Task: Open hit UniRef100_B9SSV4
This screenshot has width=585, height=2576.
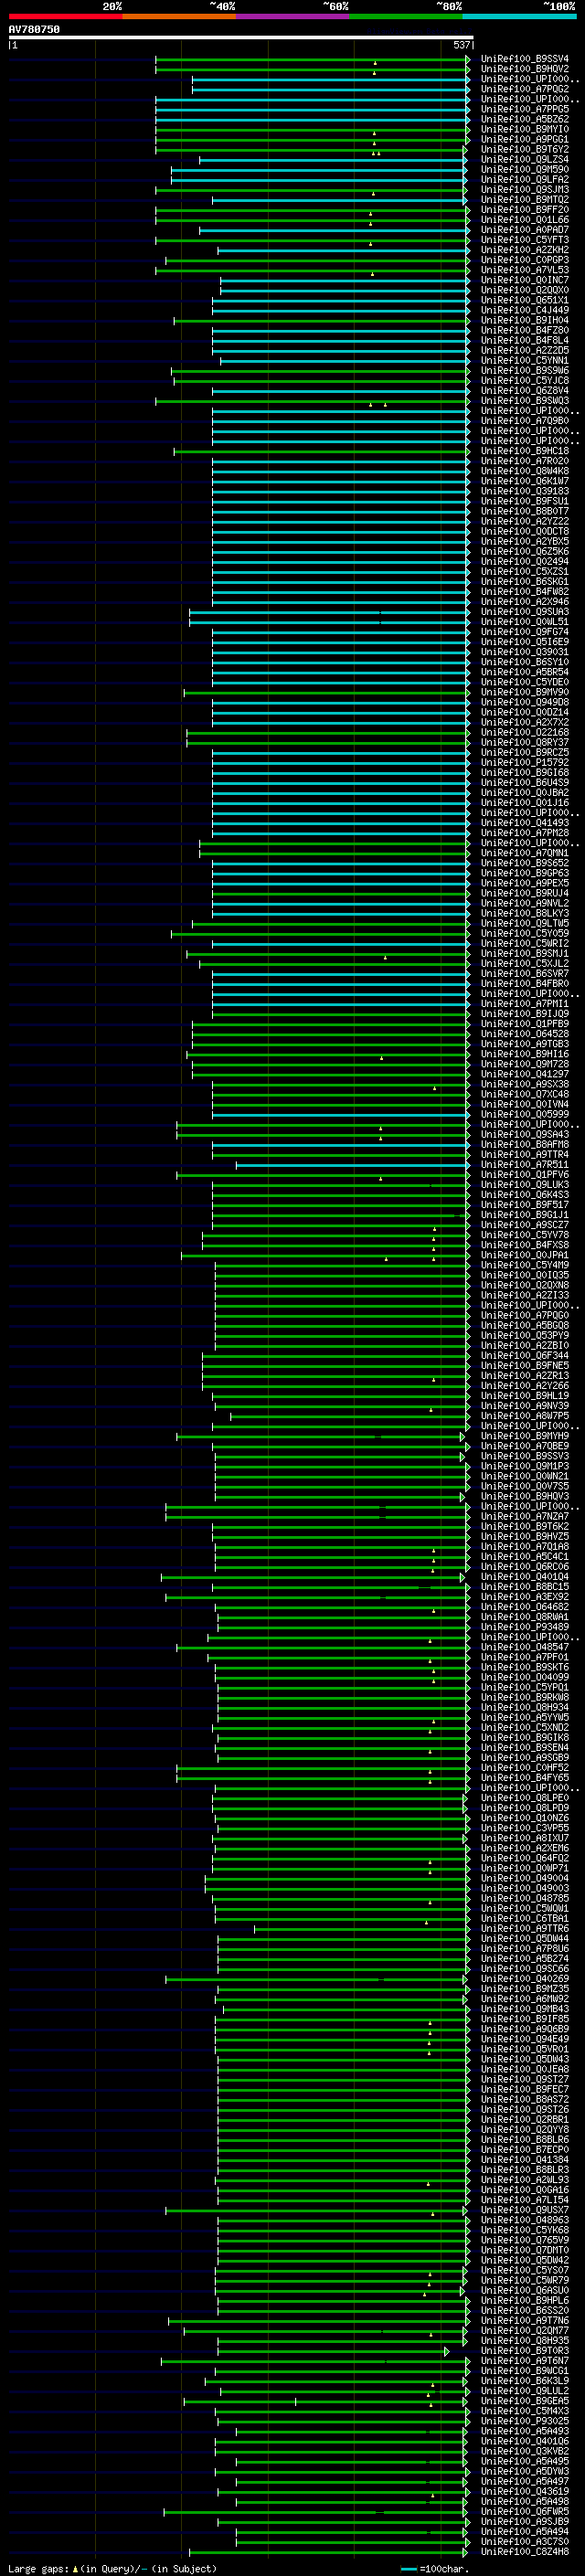Action: [525, 59]
